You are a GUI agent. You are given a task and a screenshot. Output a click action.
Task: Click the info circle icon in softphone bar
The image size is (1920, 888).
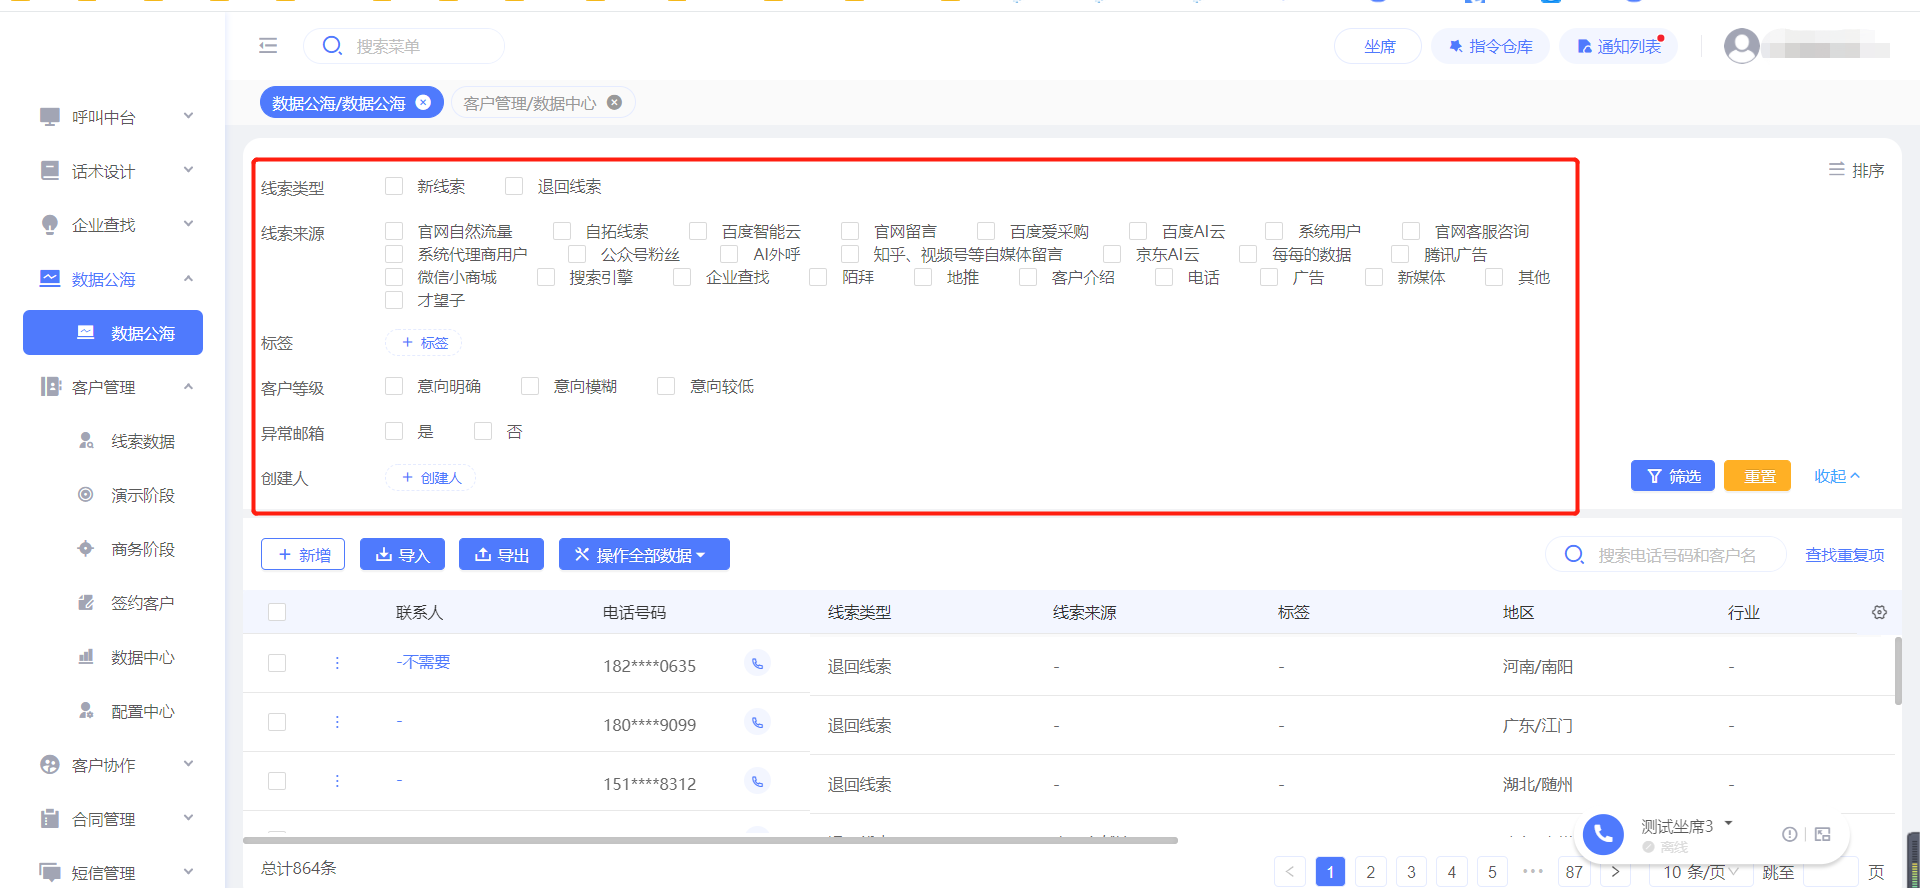pyautogui.click(x=1789, y=834)
